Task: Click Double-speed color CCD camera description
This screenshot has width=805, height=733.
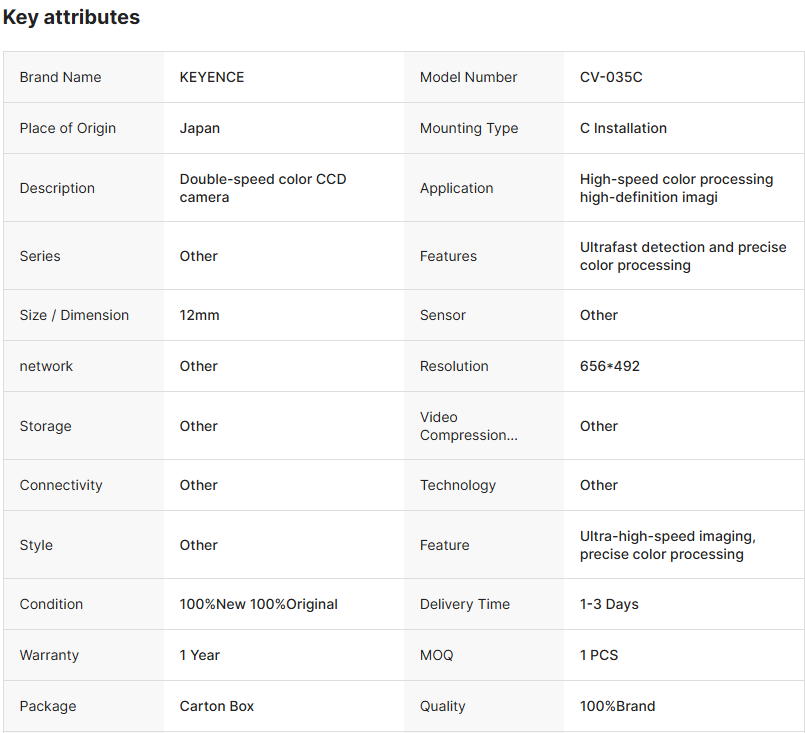Action: pyautogui.click(x=263, y=188)
